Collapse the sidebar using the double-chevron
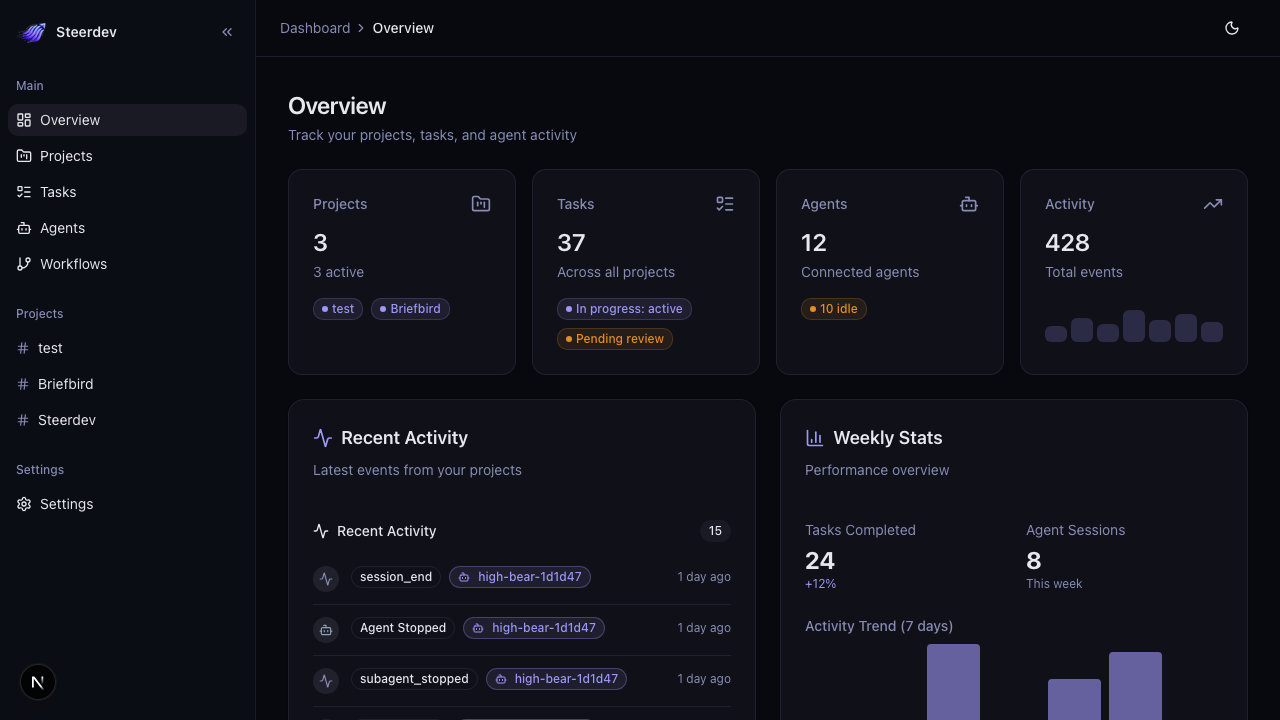 pyautogui.click(x=227, y=31)
